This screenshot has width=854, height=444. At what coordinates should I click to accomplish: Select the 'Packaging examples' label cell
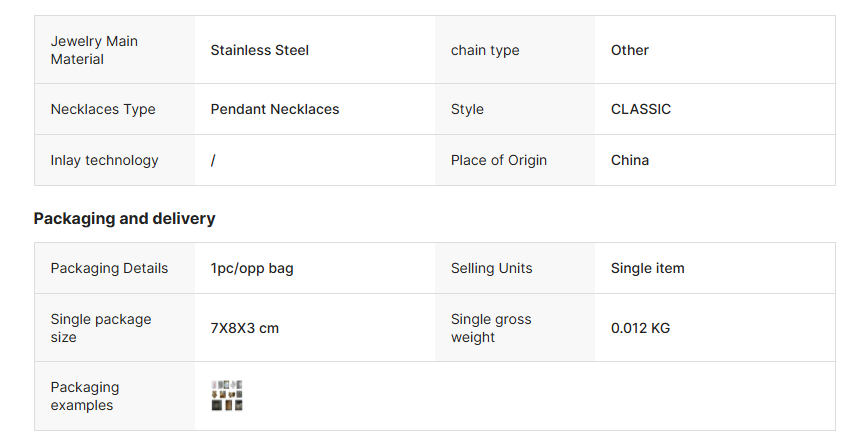pos(85,396)
